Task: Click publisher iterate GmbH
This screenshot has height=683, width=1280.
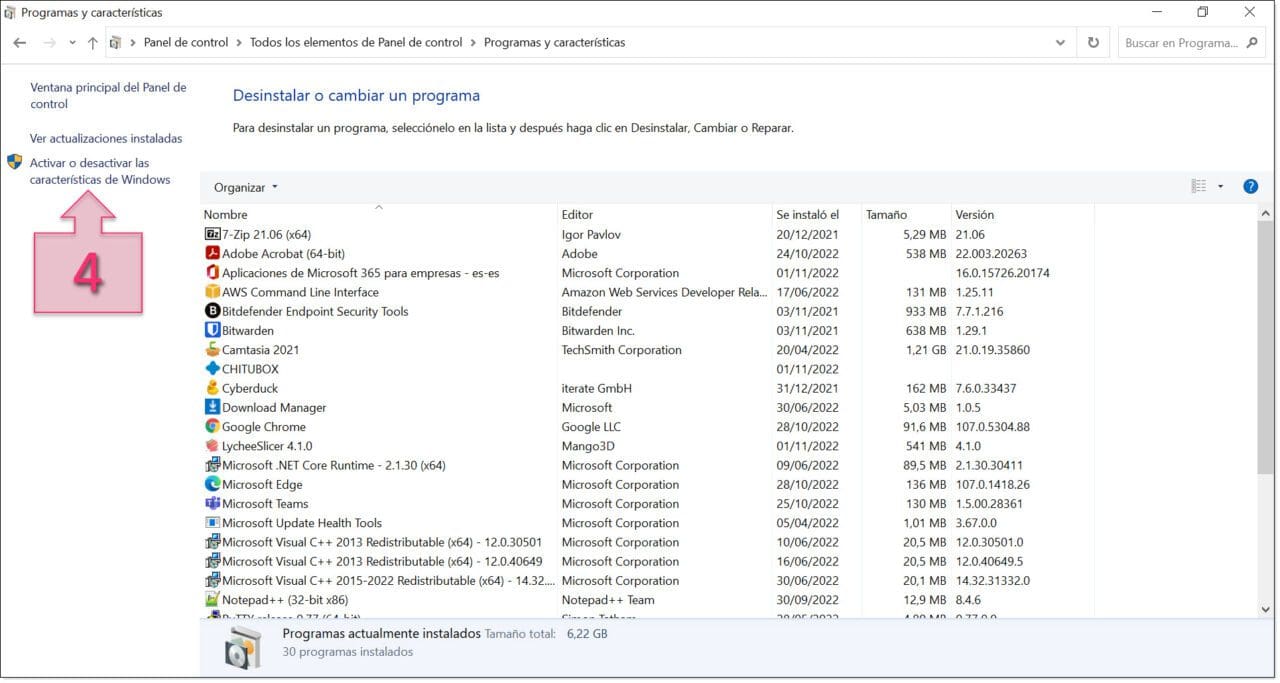Action: pos(597,388)
